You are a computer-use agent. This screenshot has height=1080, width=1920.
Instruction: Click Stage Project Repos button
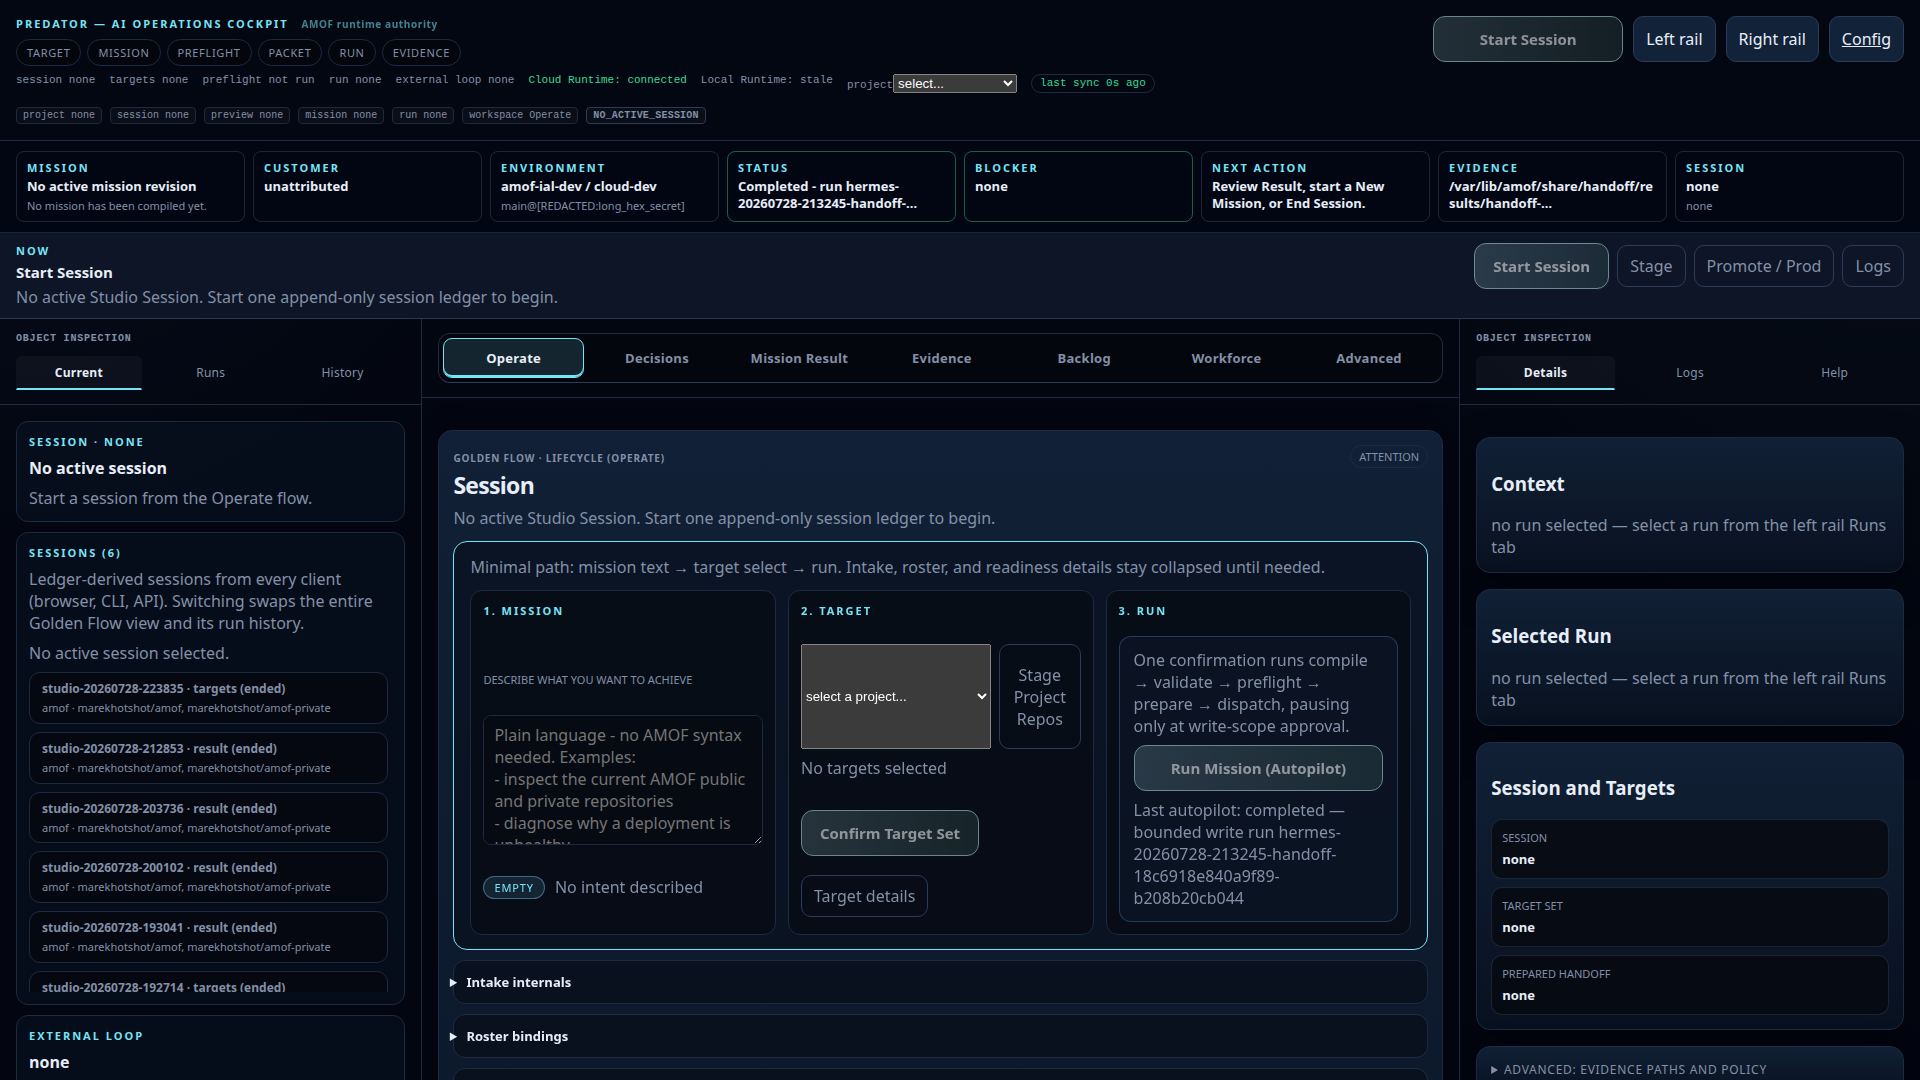tap(1039, 696)
